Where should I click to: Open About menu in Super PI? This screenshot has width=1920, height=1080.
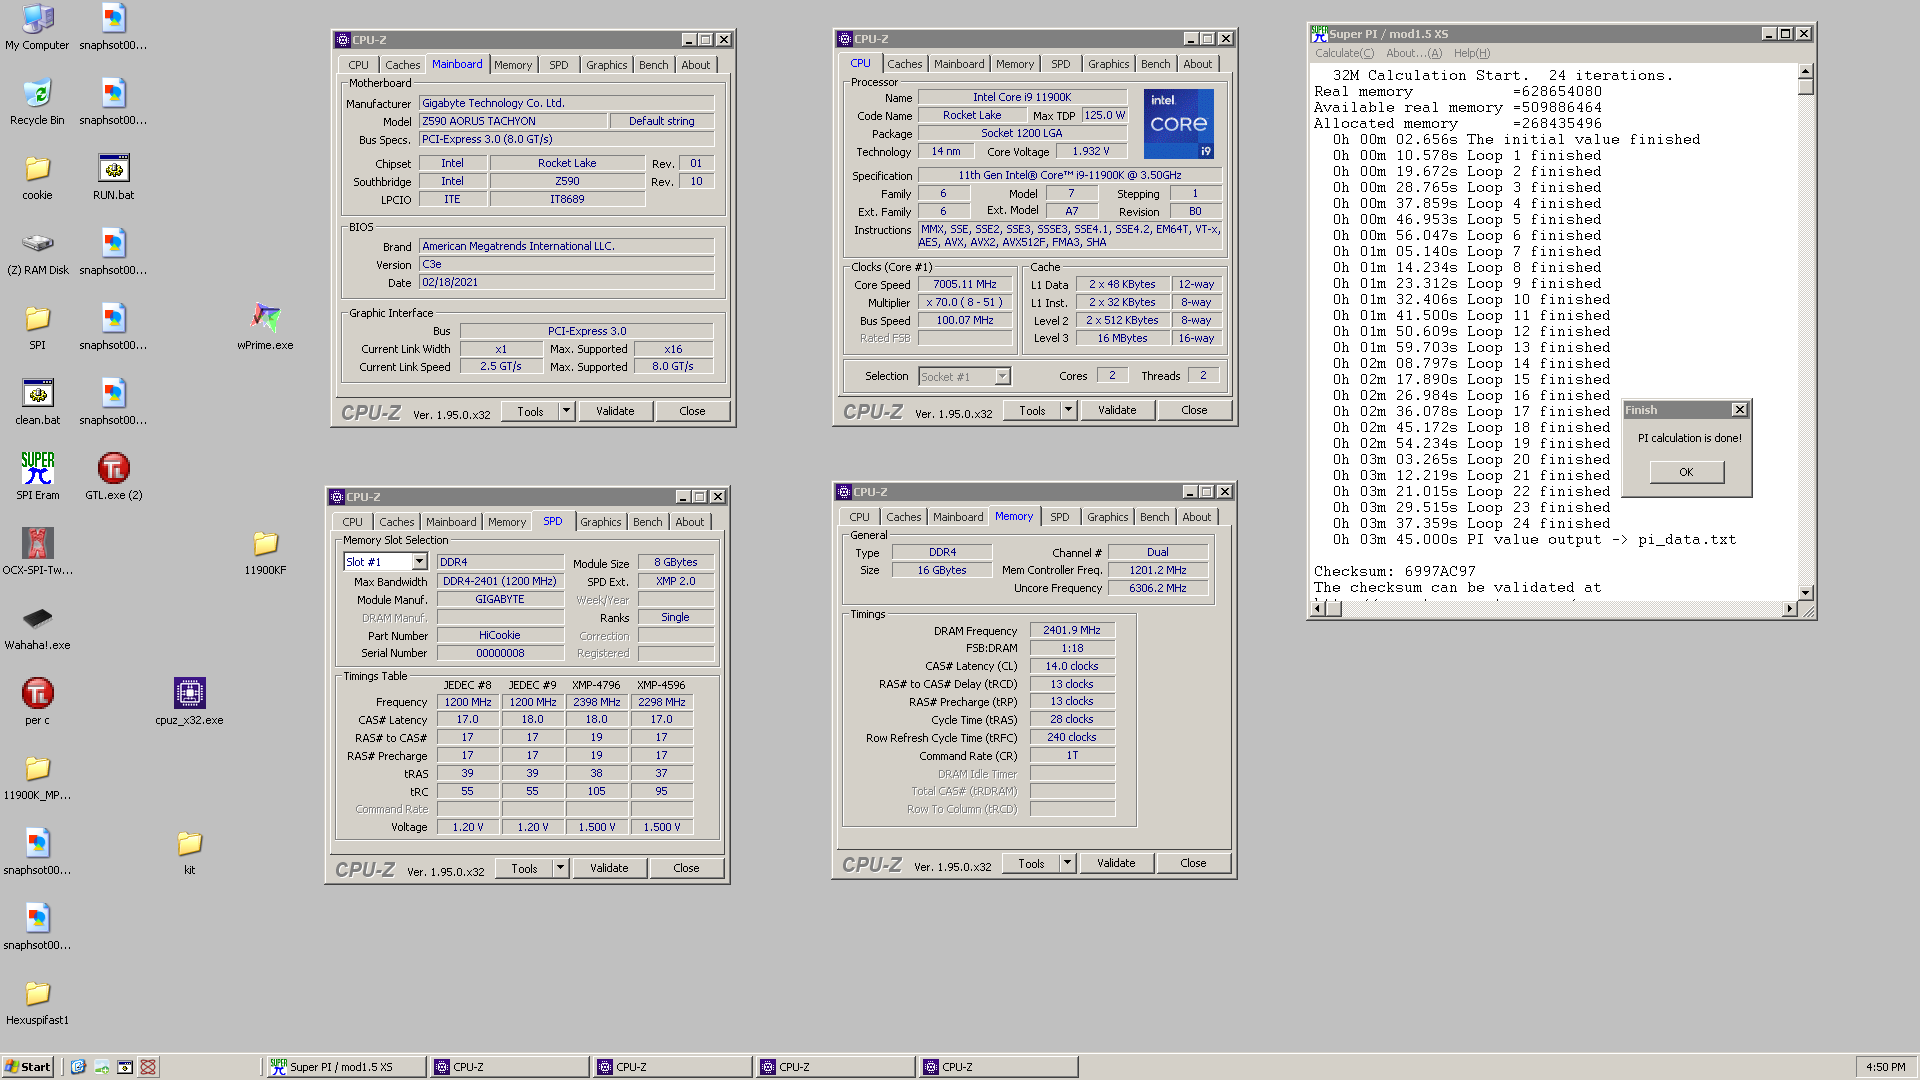pyautogui.click(x=1413, y=53)
